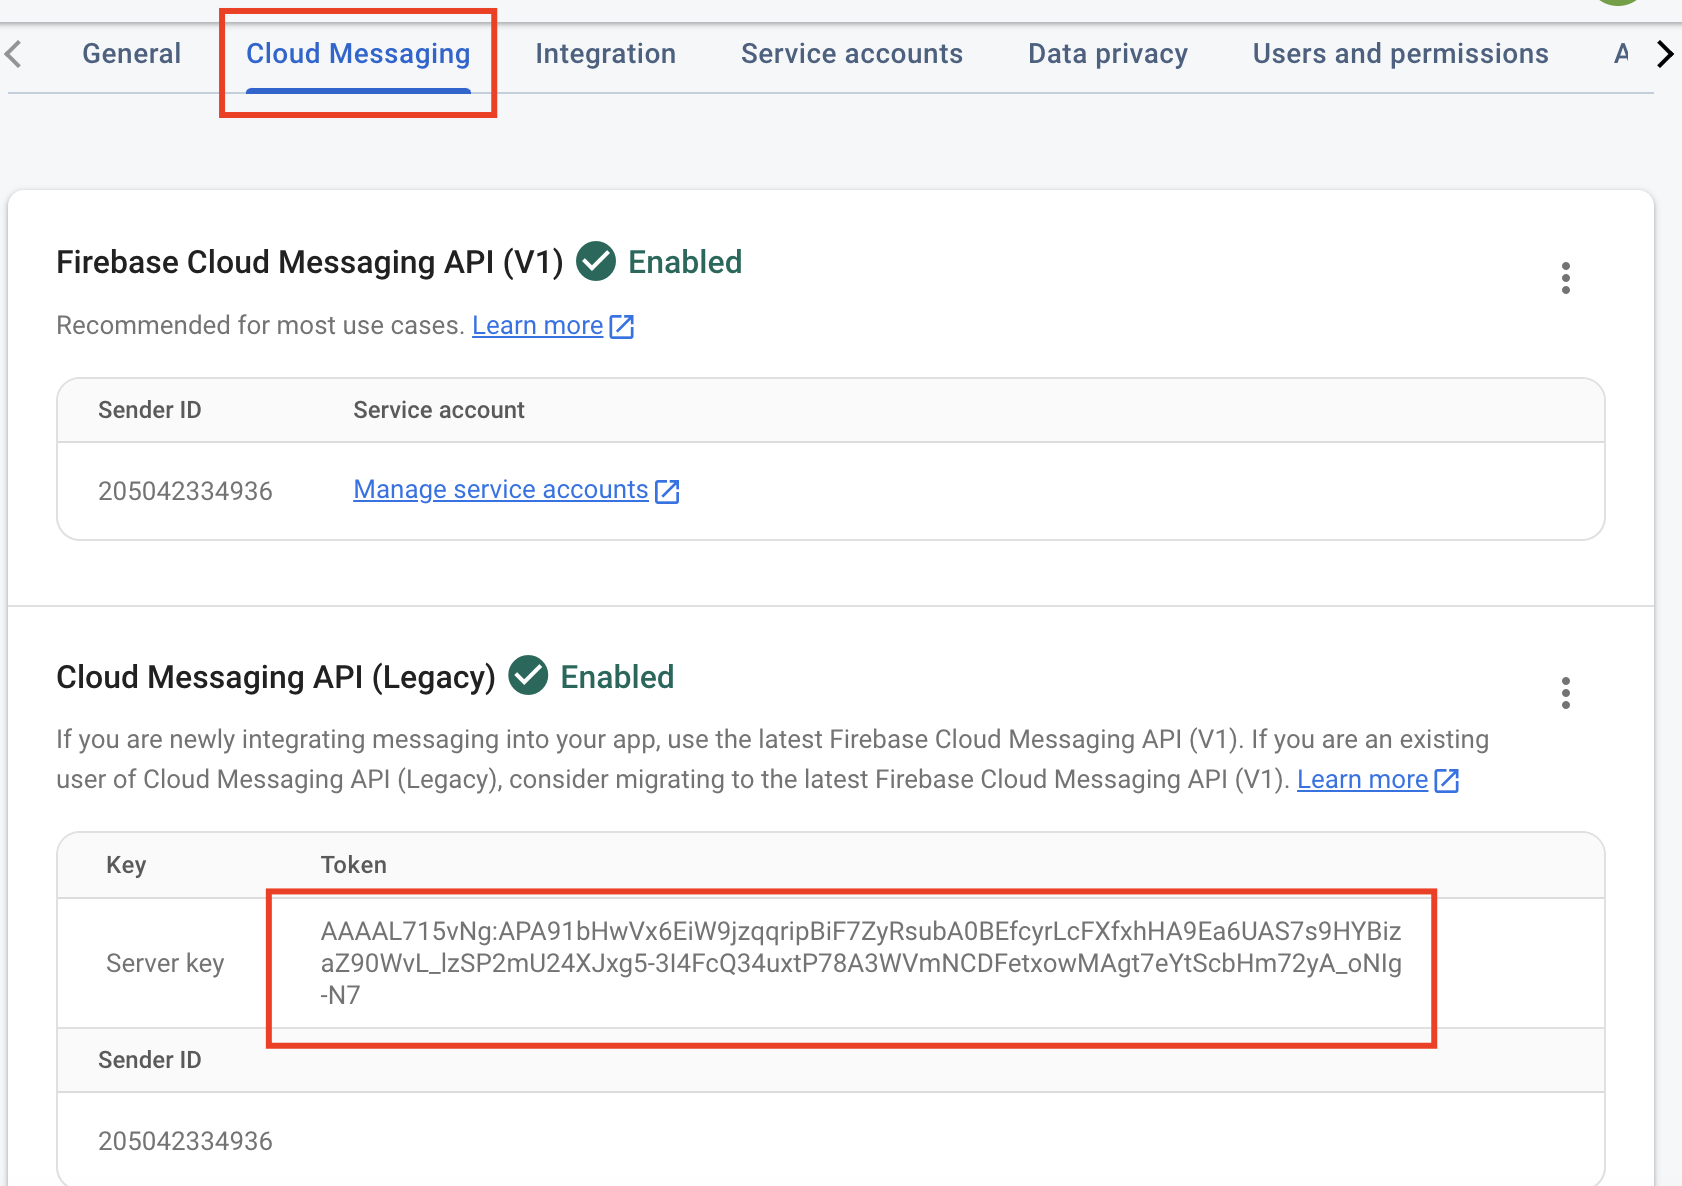Click the left chevron to scroll tabs back

coord(14,54)
